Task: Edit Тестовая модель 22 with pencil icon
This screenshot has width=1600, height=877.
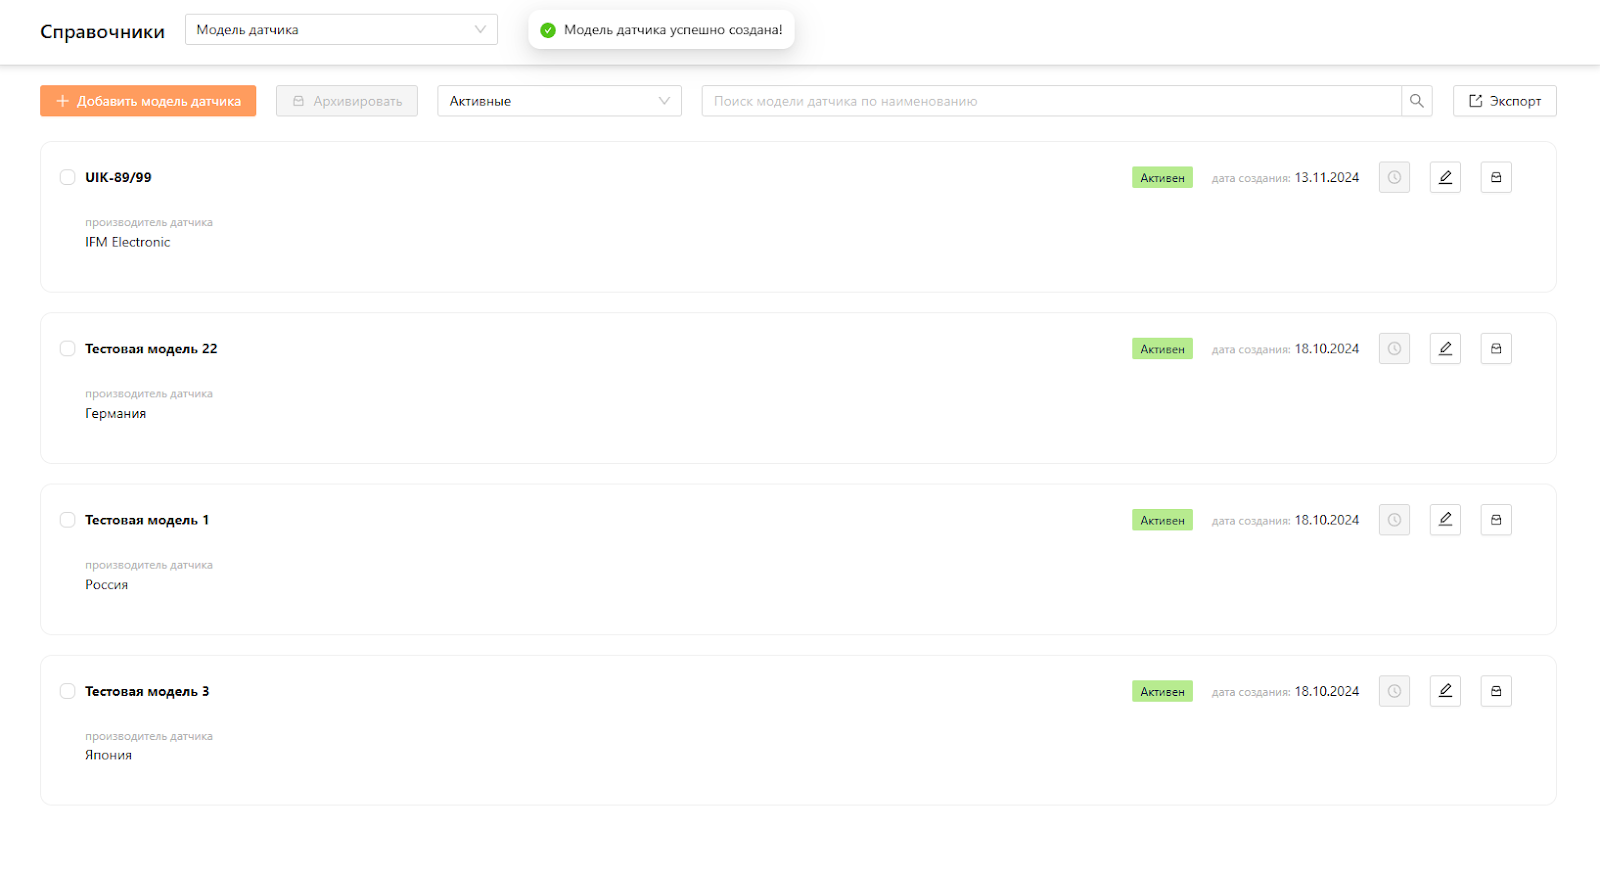Action: pyautogui.click(x=1445, y=349)
